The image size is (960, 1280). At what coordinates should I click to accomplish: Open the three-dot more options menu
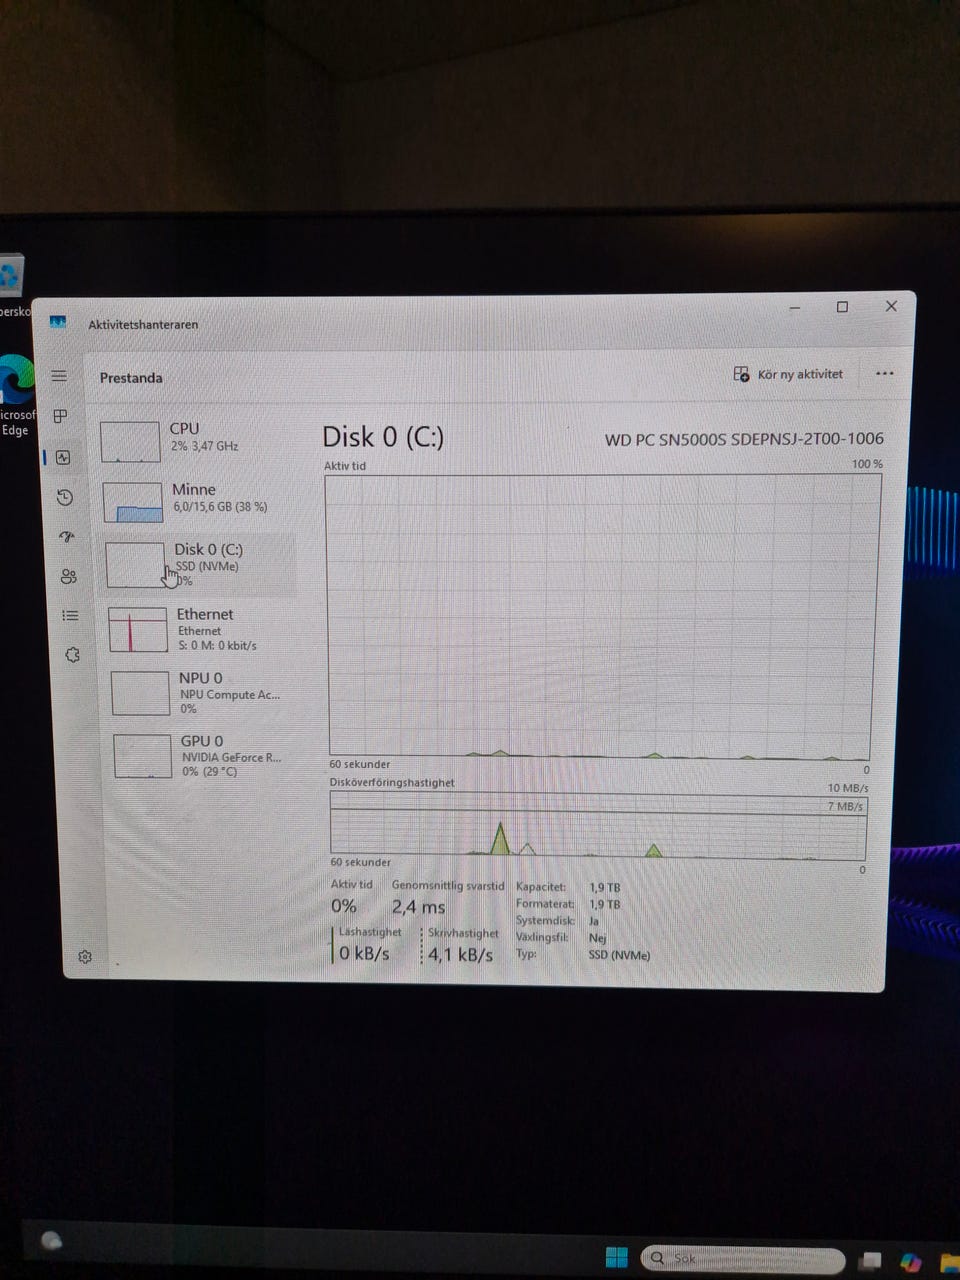coord(884,374)
